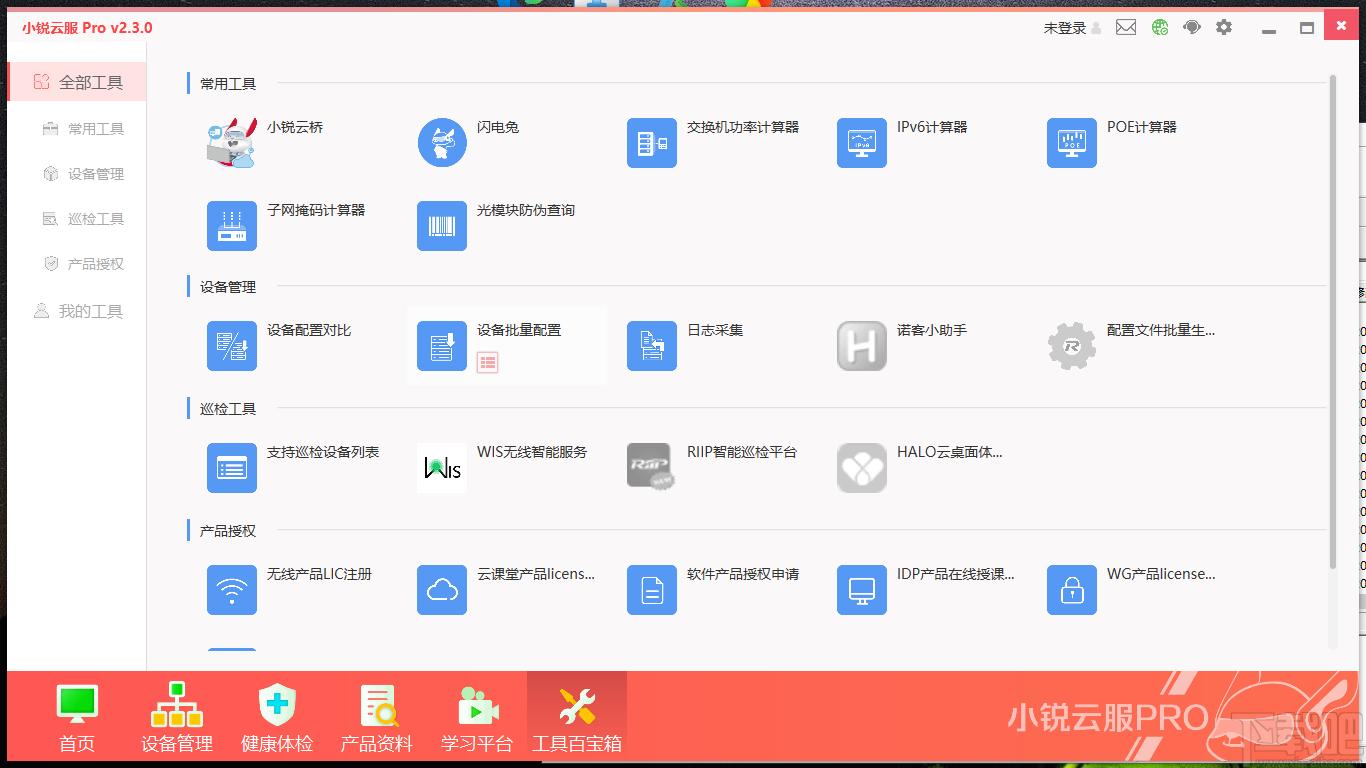Click the 无线产品LIC注册 label text
The width and height of the screenshot is (1366, 768).
319,574
